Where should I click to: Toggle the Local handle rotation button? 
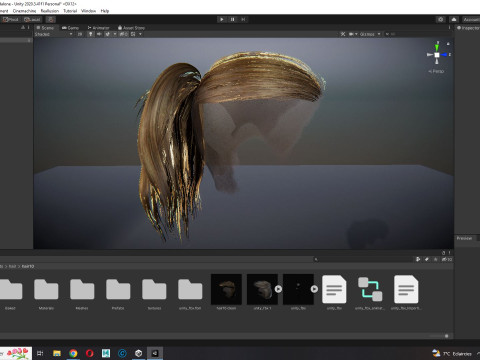pos(32,19)
